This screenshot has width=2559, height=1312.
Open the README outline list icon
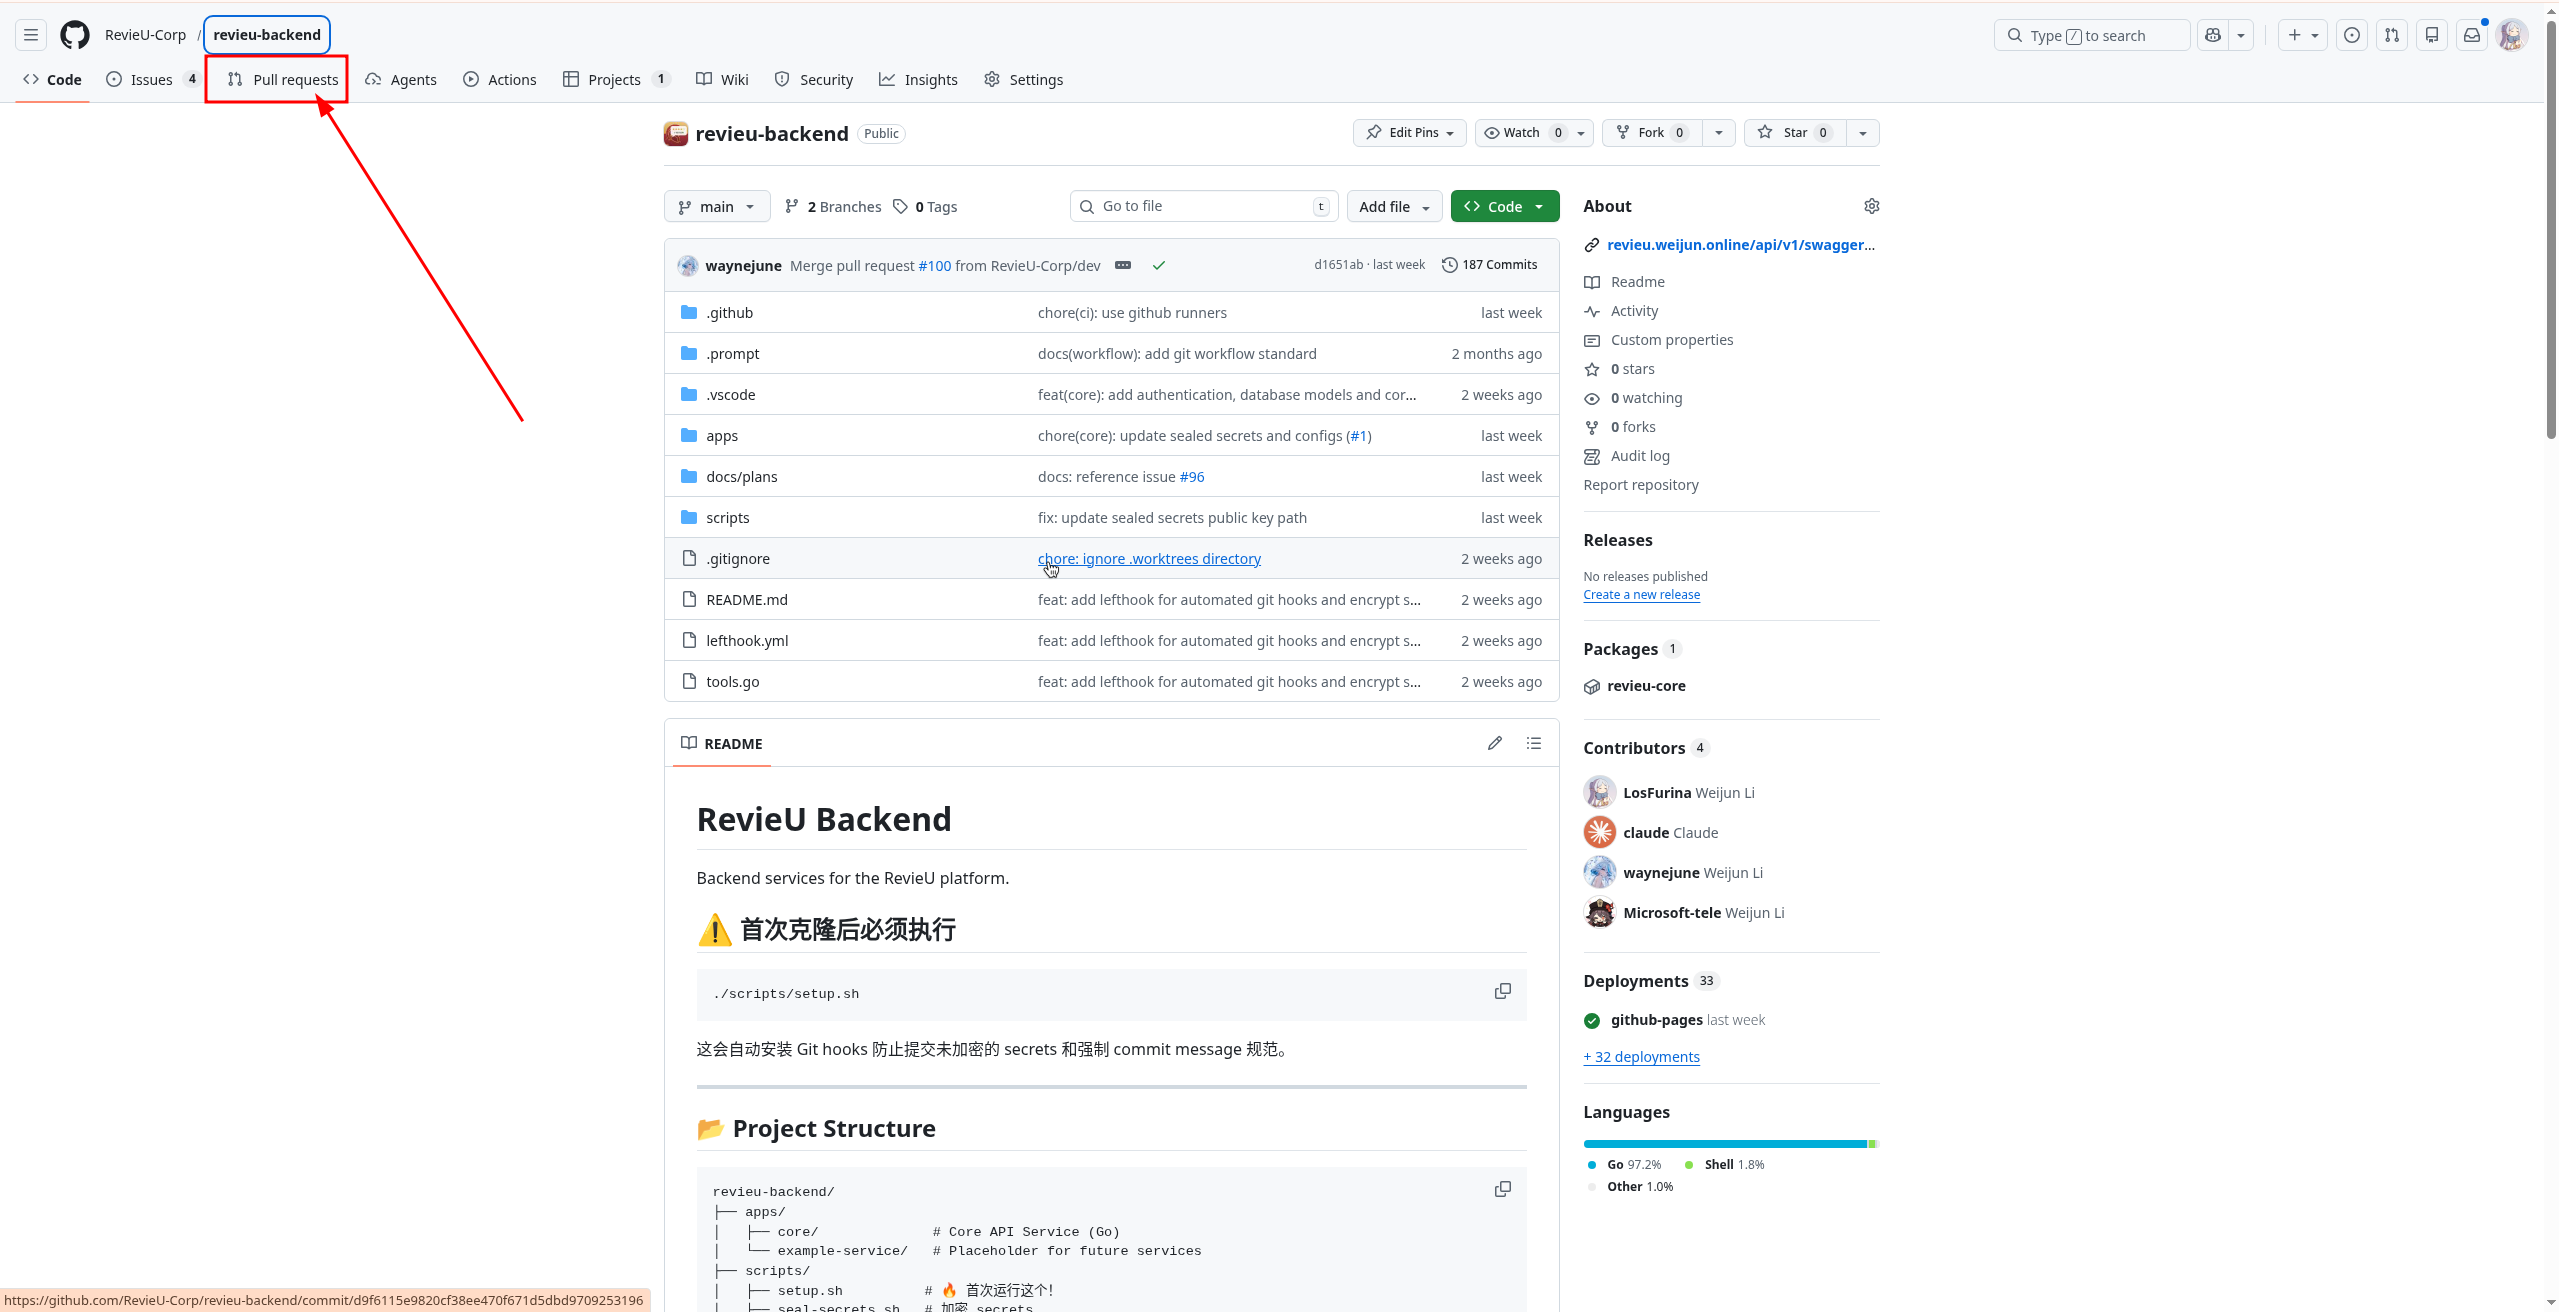(1532, 743)
